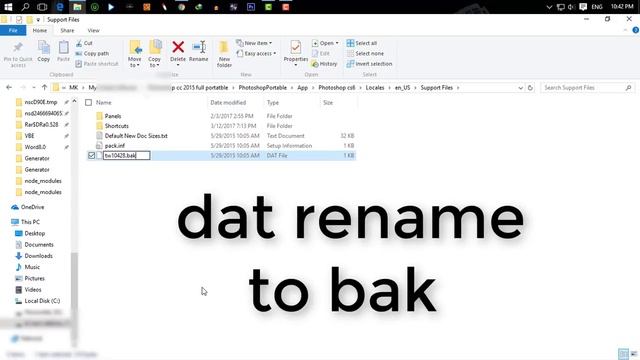
Task: Open Downloads in the navigation pane
Action: tap(38, 256)
